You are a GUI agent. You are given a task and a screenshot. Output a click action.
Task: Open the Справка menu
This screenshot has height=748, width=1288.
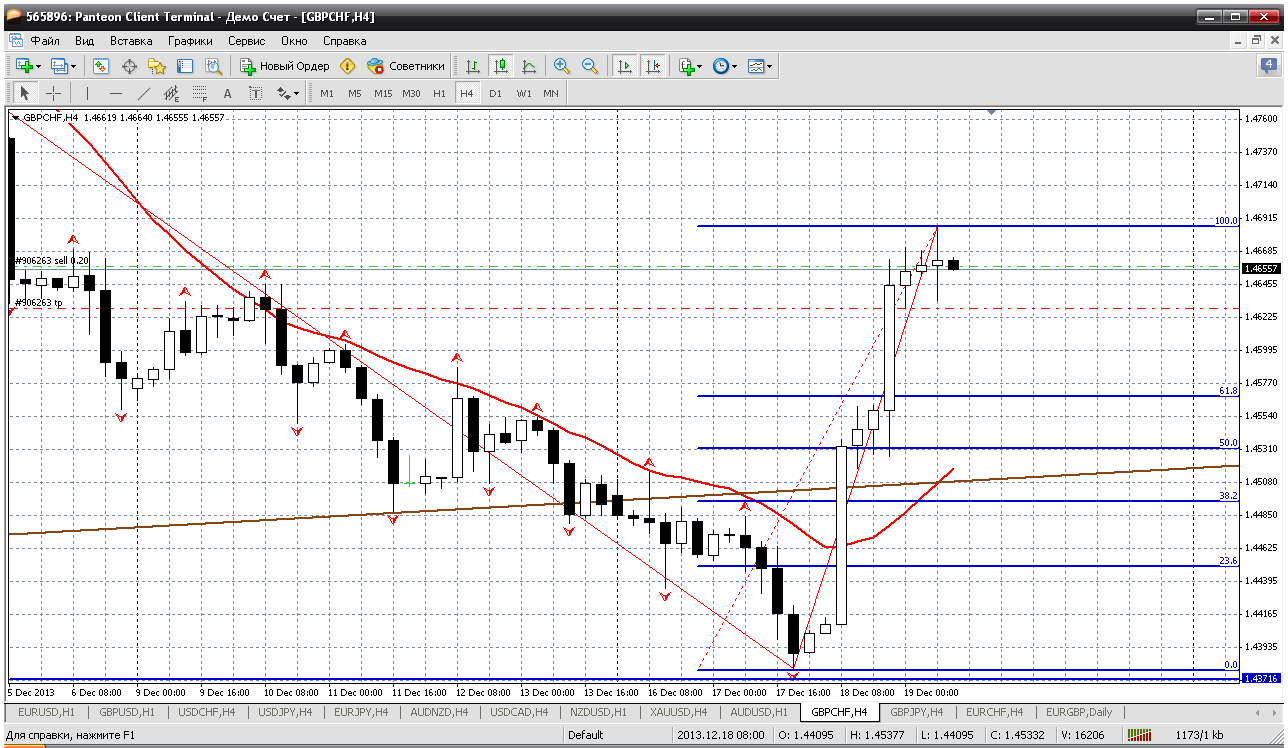coord(345,41)
